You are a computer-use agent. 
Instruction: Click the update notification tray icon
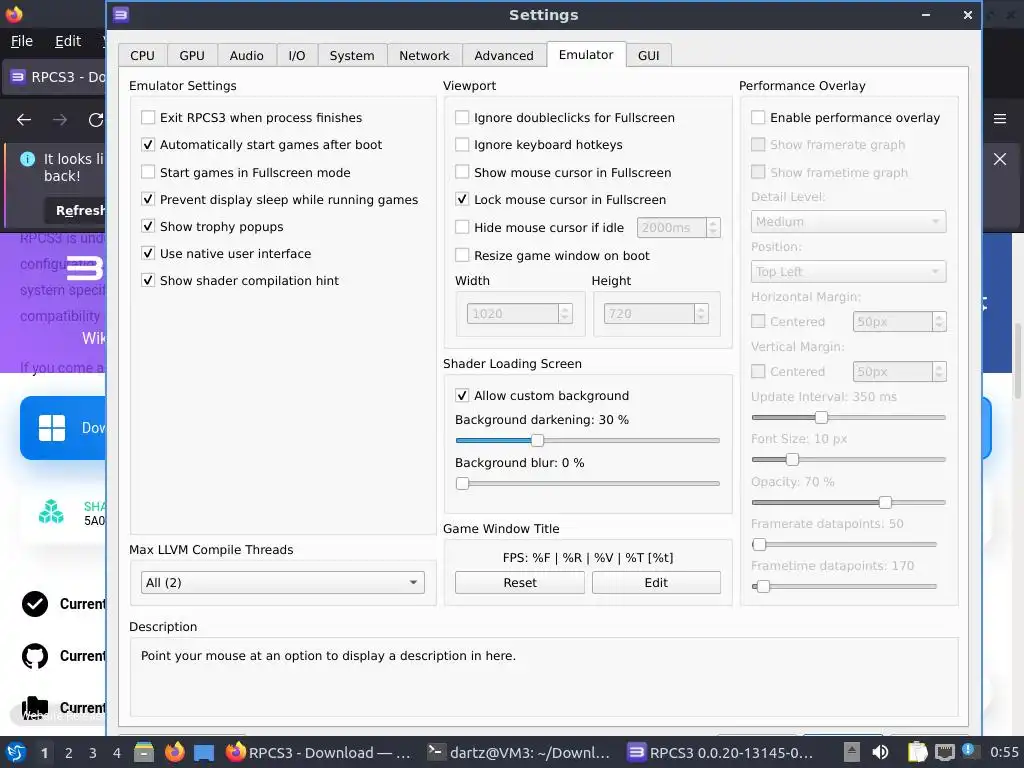point(969,750)
